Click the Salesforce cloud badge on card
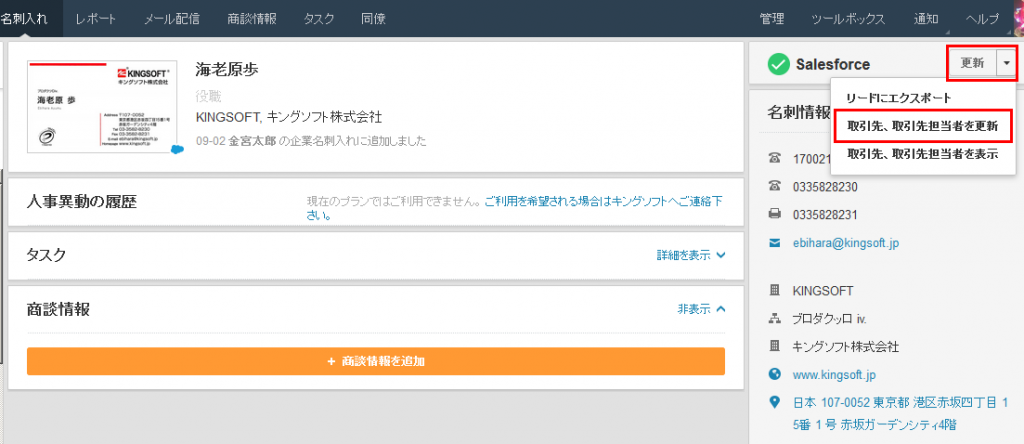This screenshot has width=1024, height=444. coord(176,150)
